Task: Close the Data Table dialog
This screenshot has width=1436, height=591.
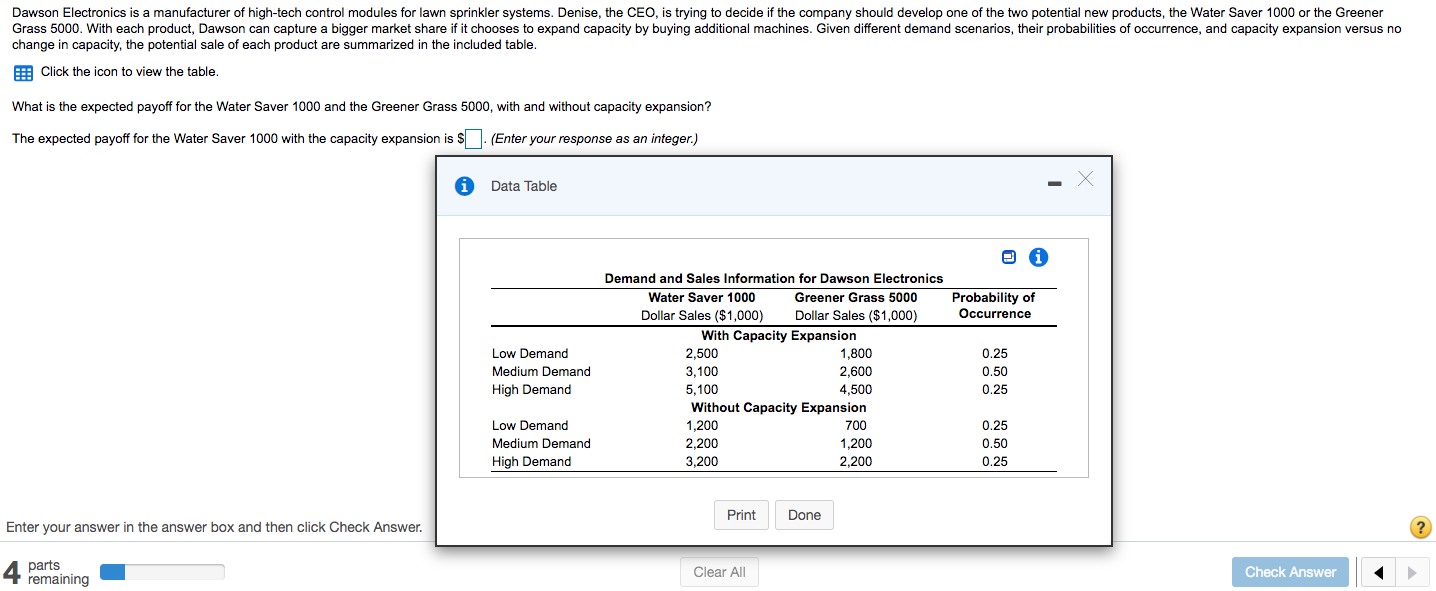Action: coord(1086,179)
